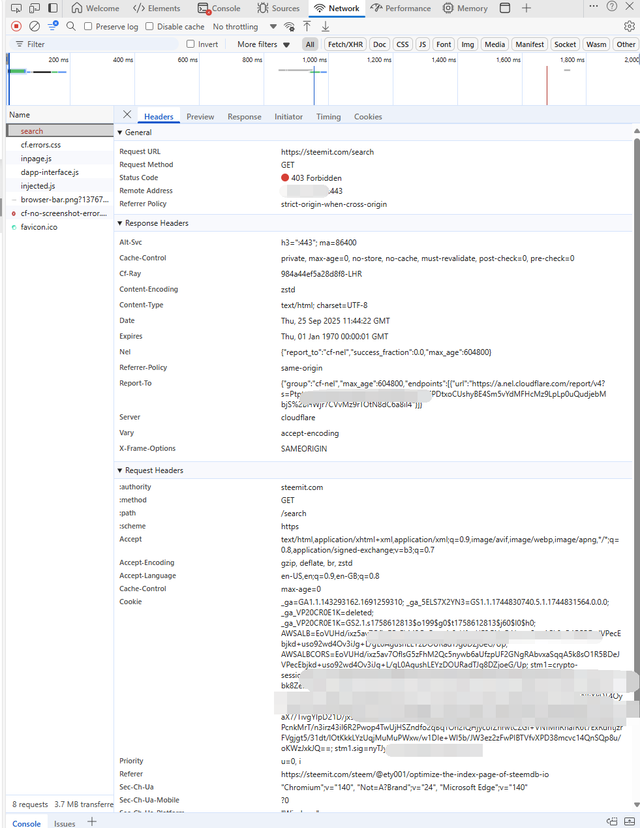Filter by Media requests
Screen dimensions: 640x828
click(x=495, y=44)
